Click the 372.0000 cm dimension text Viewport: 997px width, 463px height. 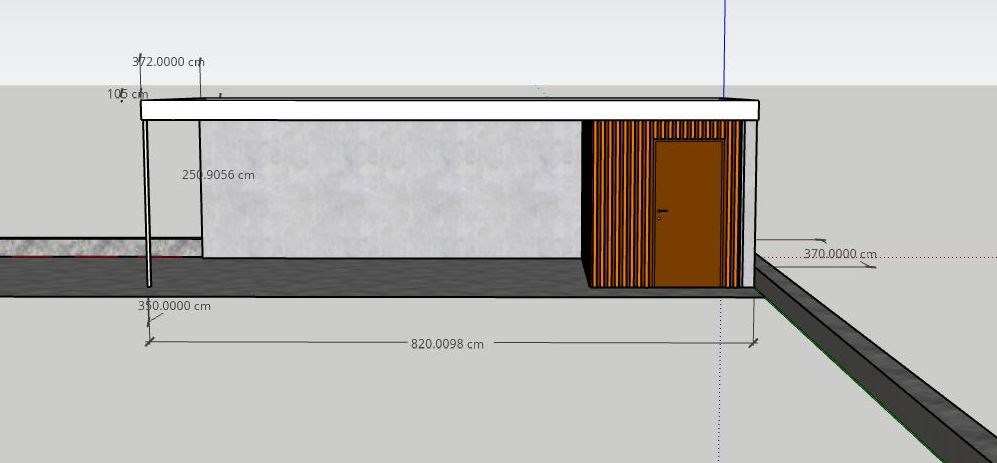[x=167, y=62]
